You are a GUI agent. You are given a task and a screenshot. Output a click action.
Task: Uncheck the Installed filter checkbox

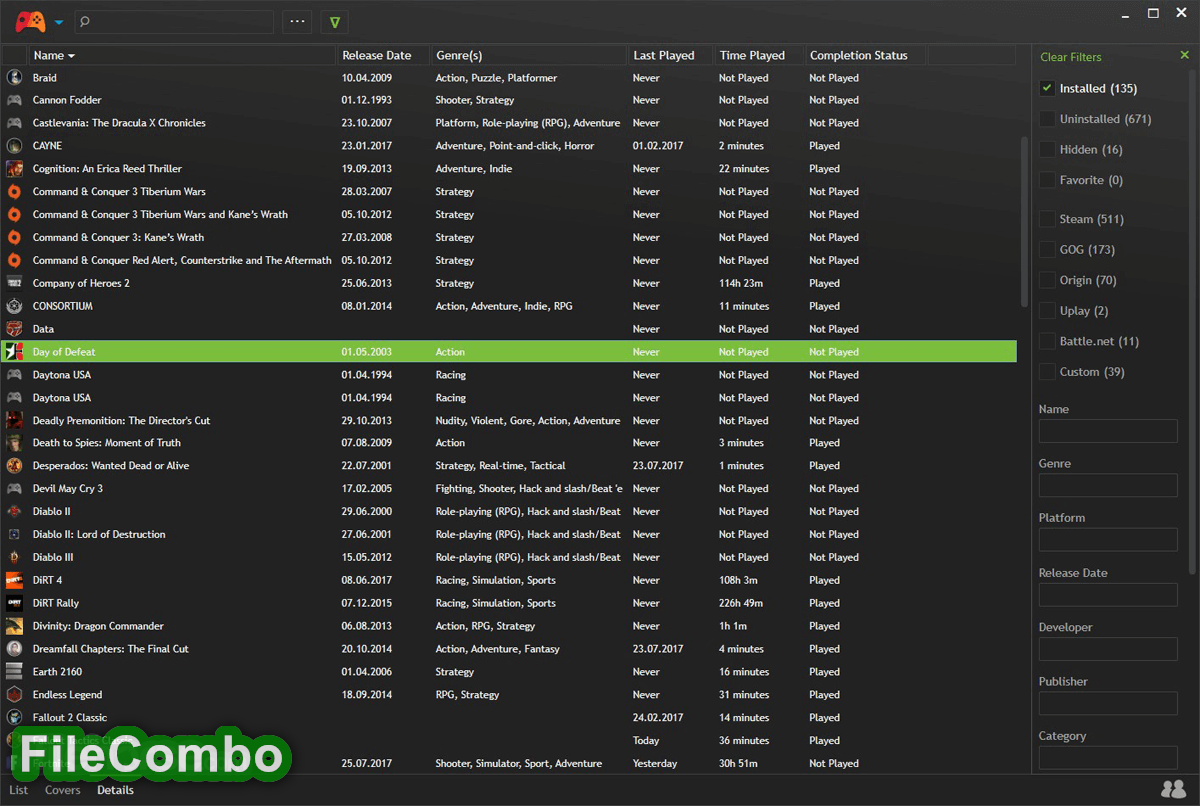click(x=1047, y=88)
